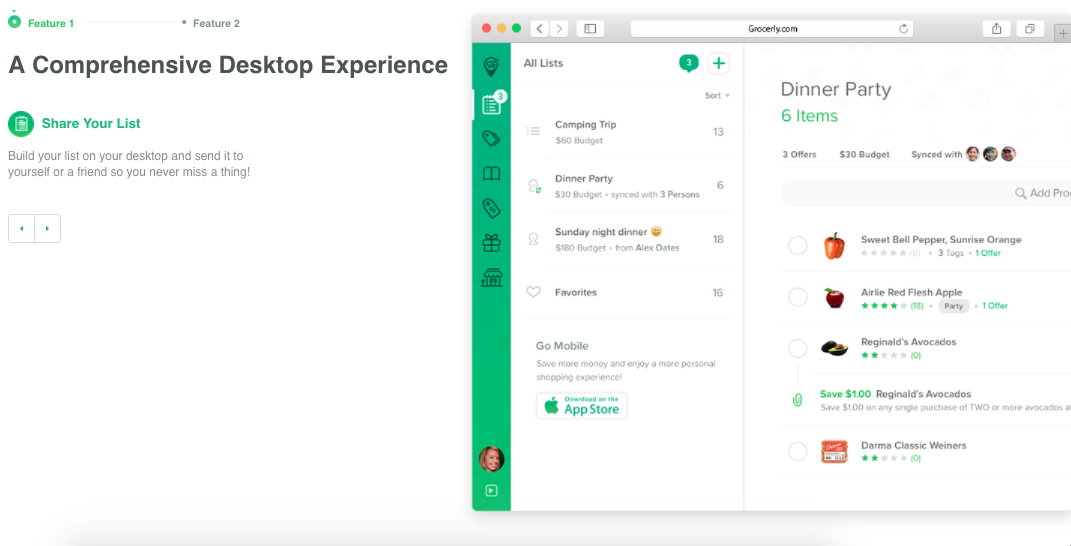Click the 3 Tags label under Bell Pepper
This screenshot has height=546, width=1071.
point(951,253)
